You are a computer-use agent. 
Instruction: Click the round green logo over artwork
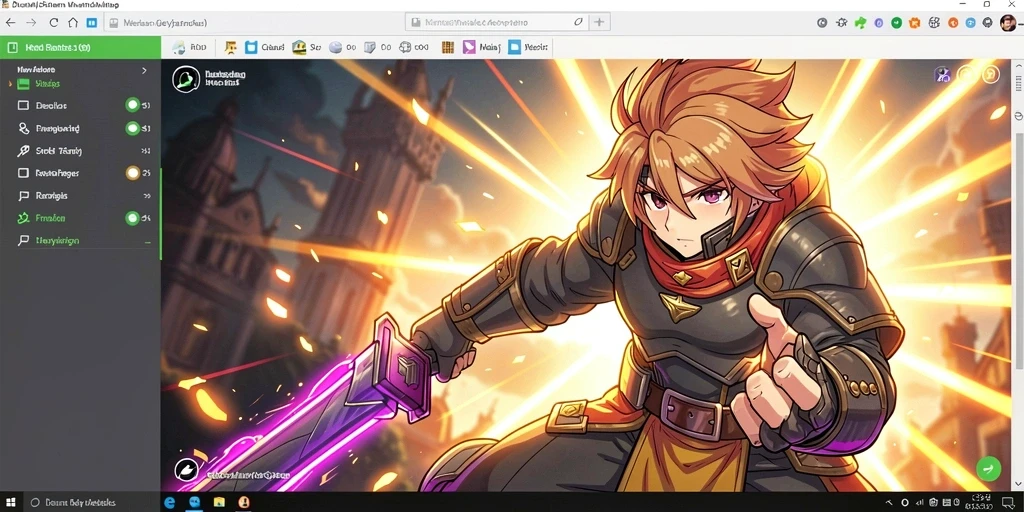pos(185,79)
